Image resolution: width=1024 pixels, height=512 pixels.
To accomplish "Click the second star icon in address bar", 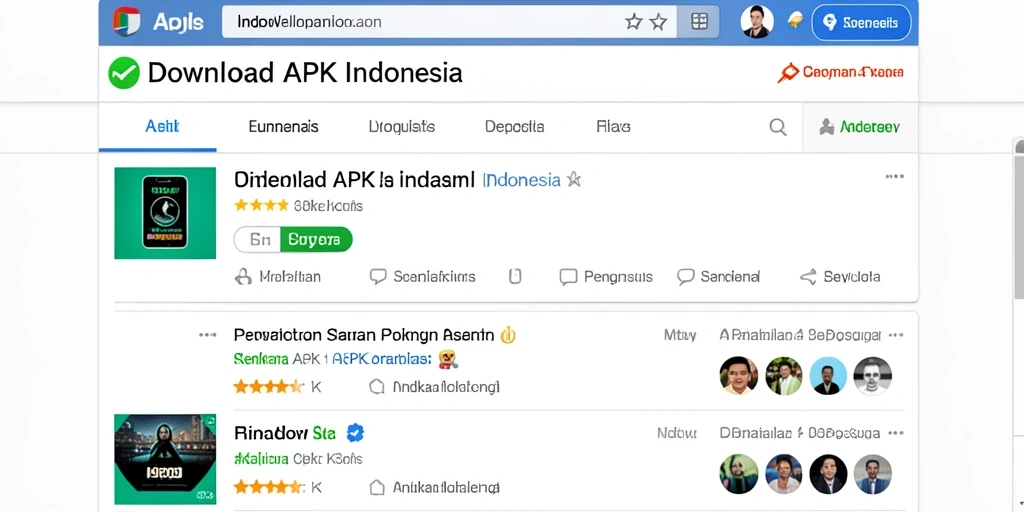I will click(658, 22).
